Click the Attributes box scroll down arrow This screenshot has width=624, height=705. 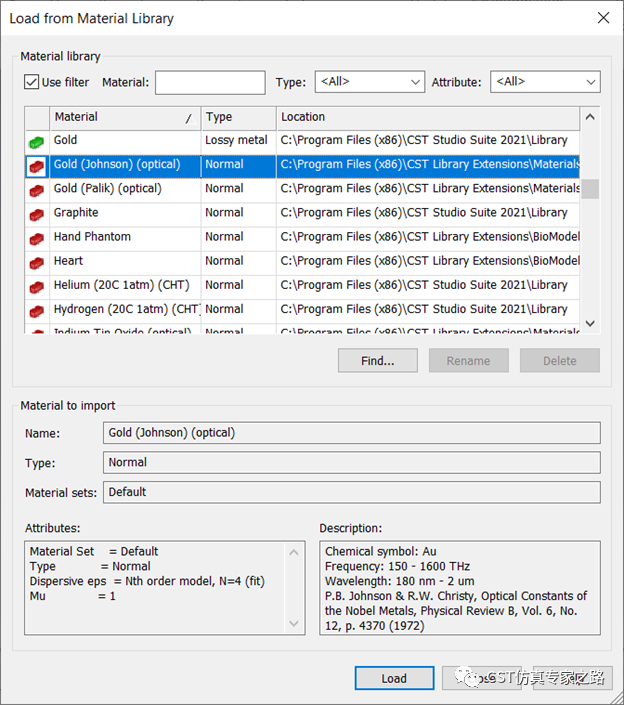click(294, 623)
